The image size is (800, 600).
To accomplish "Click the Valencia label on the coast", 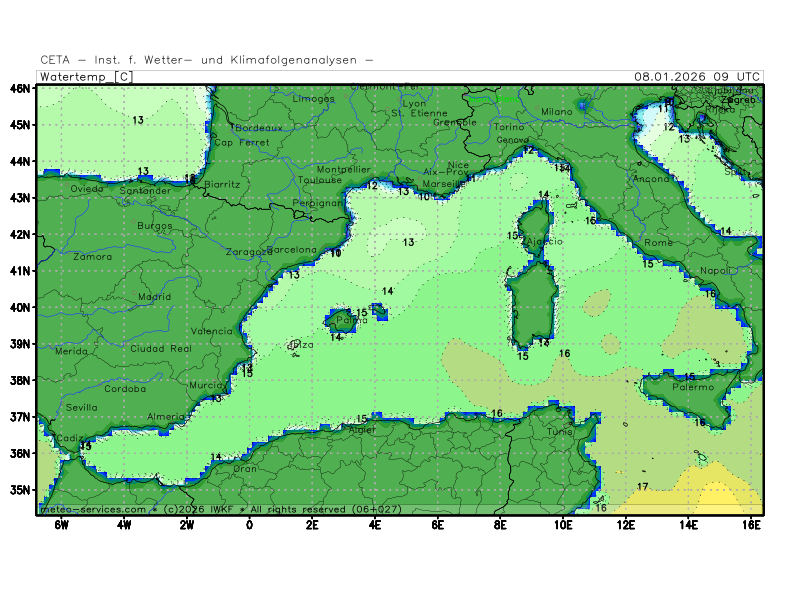I will point(211,331).
